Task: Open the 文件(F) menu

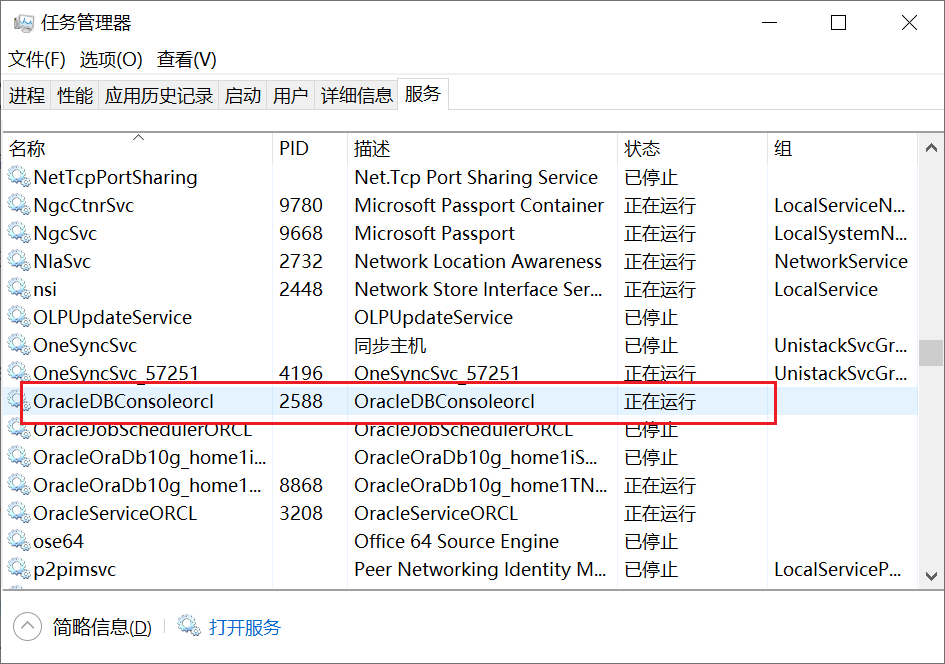Action: (37, 60)
